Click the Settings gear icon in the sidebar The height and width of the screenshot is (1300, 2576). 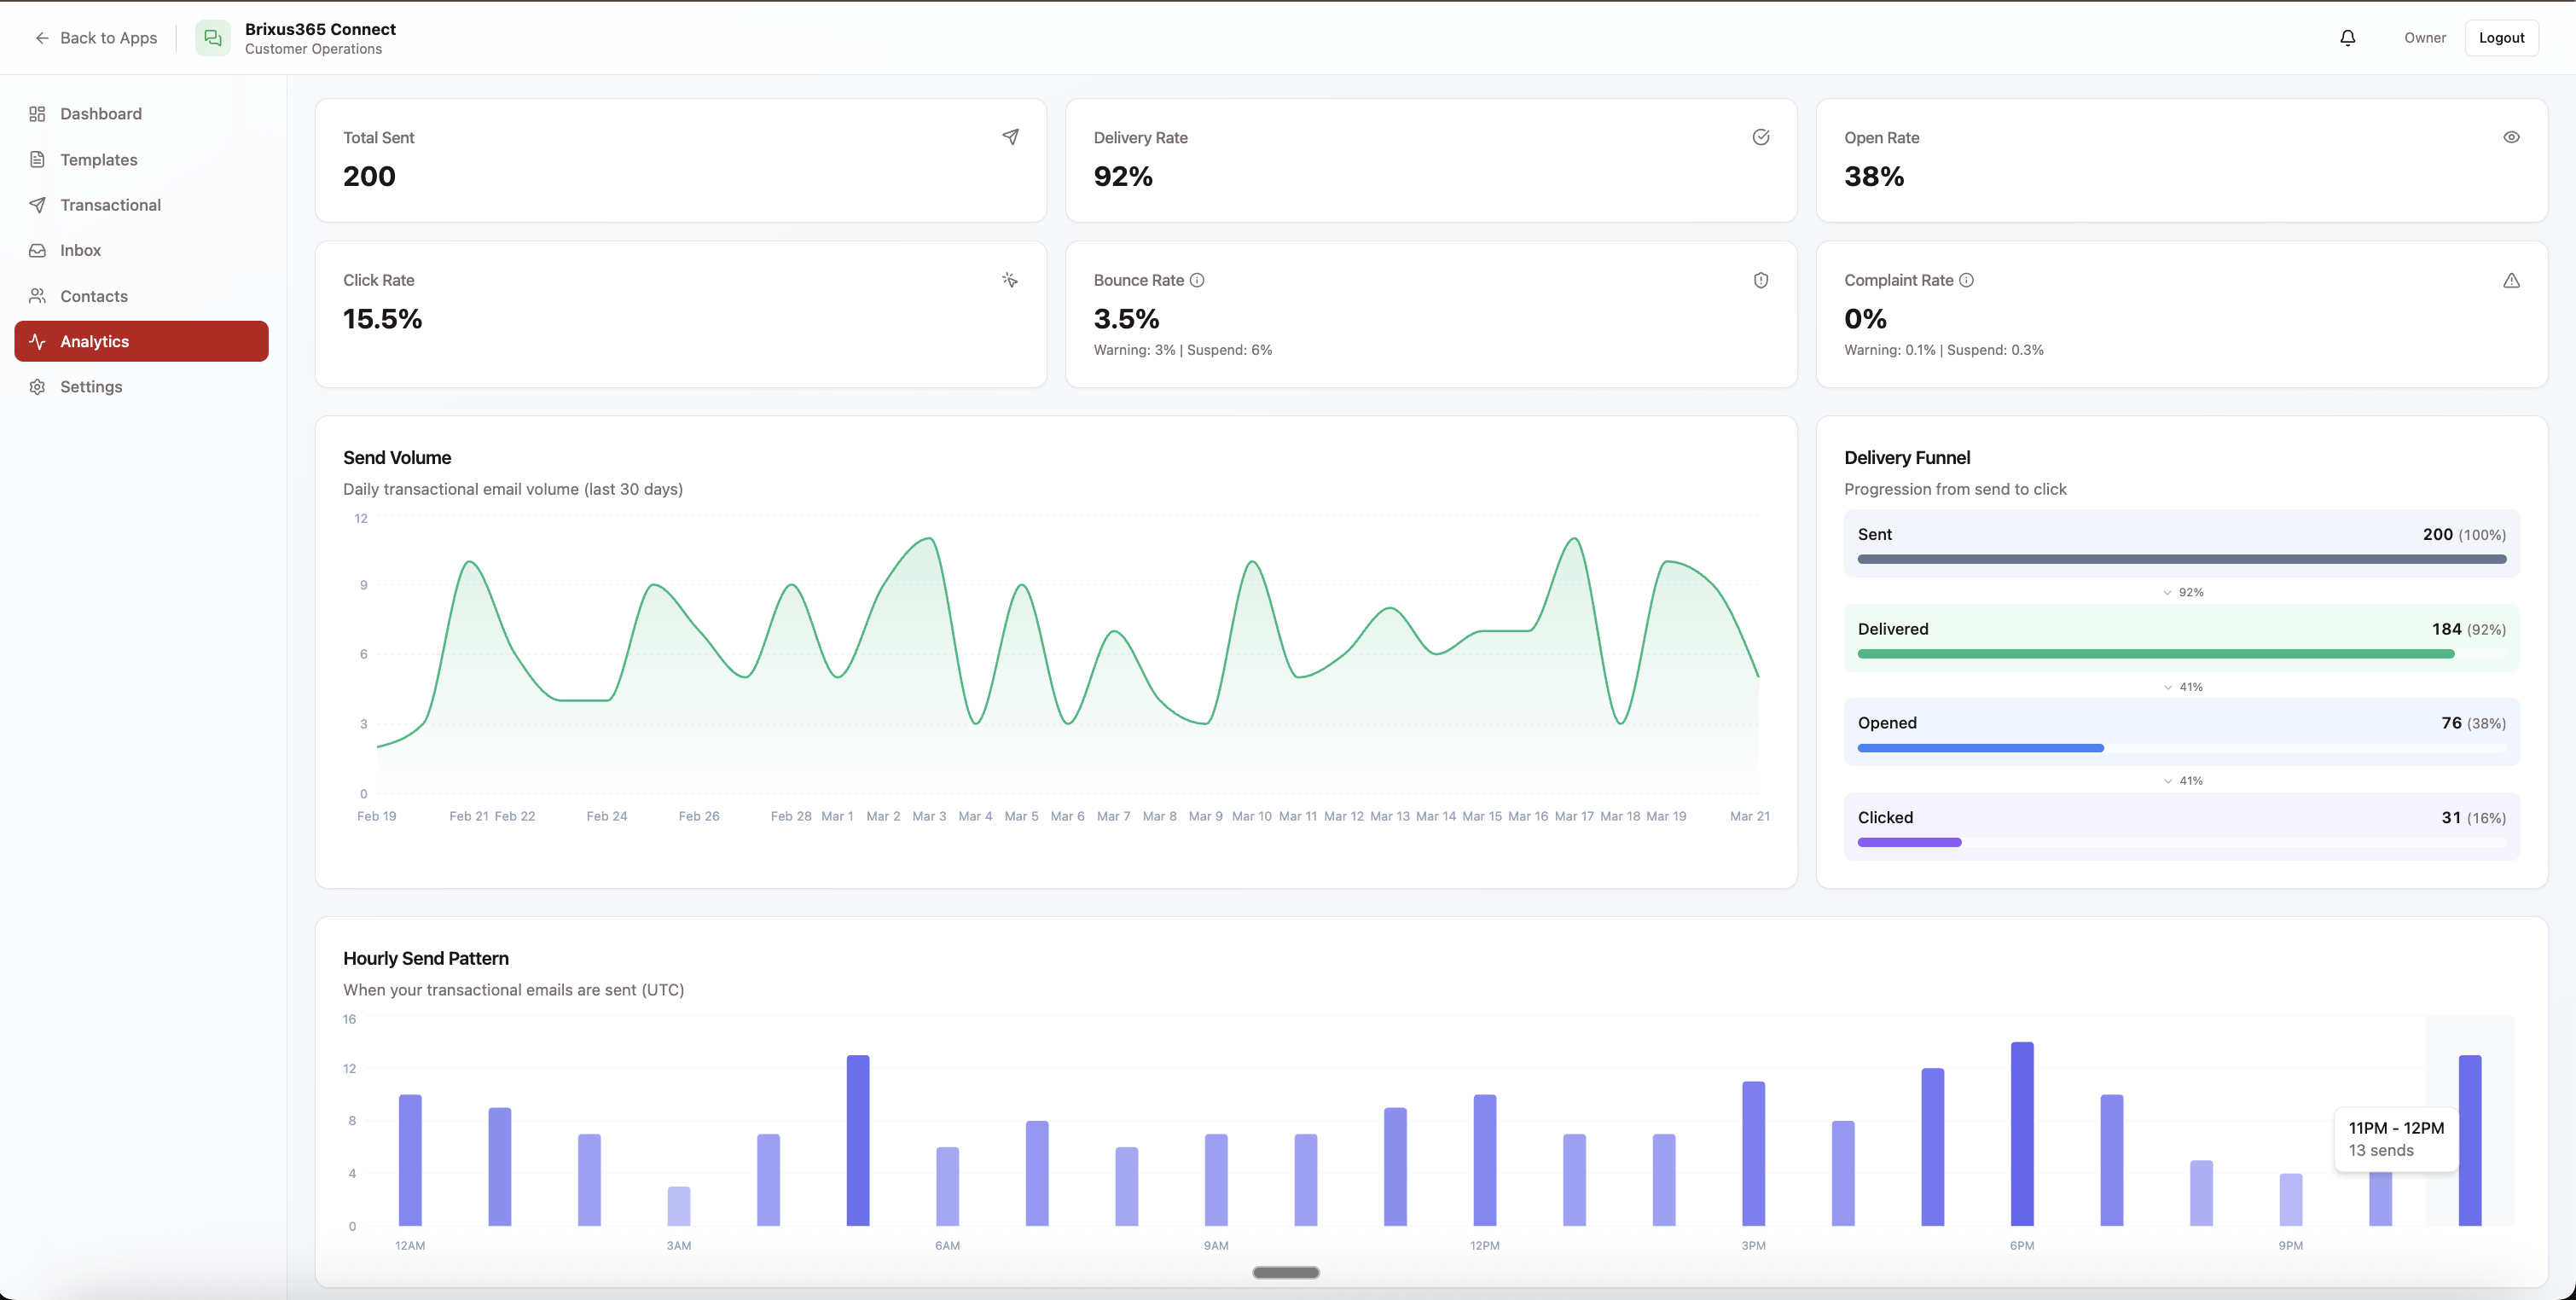pos(37,387)
